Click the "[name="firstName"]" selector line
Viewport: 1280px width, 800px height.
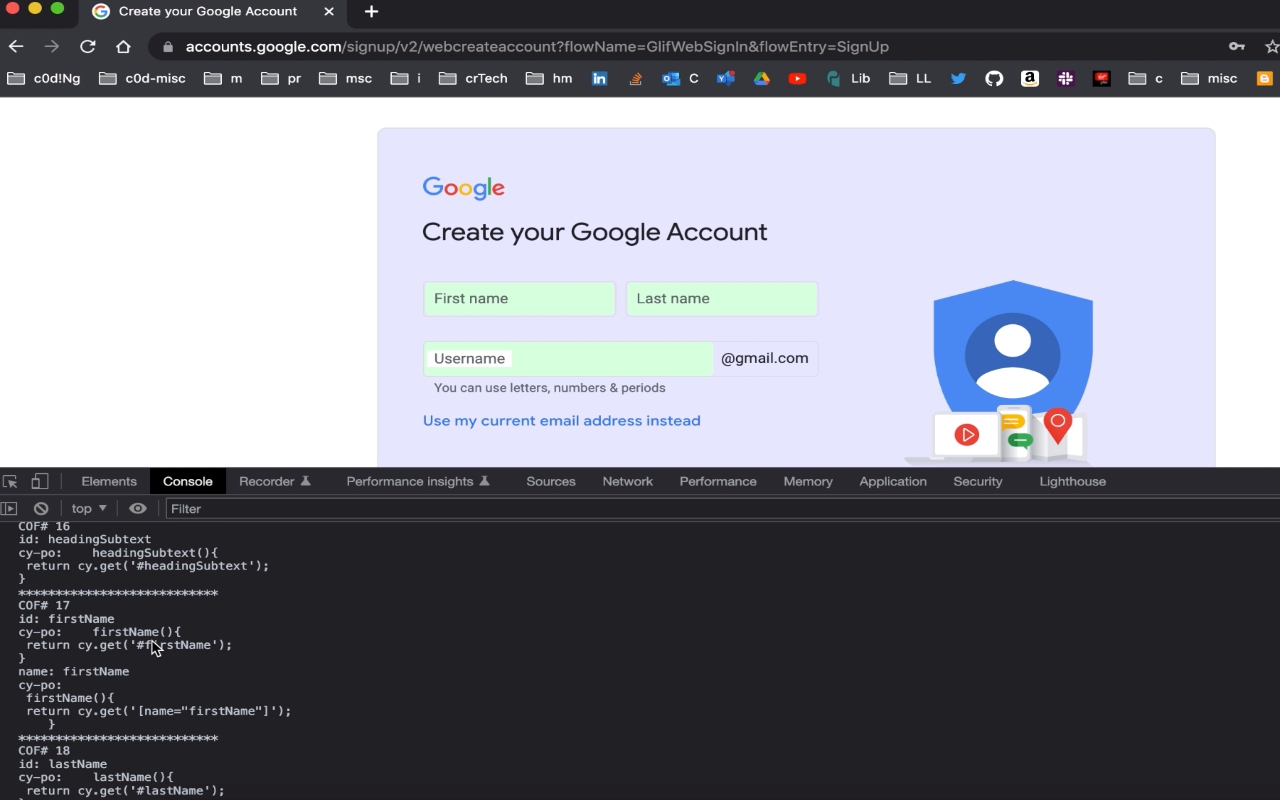click(159, 711)
